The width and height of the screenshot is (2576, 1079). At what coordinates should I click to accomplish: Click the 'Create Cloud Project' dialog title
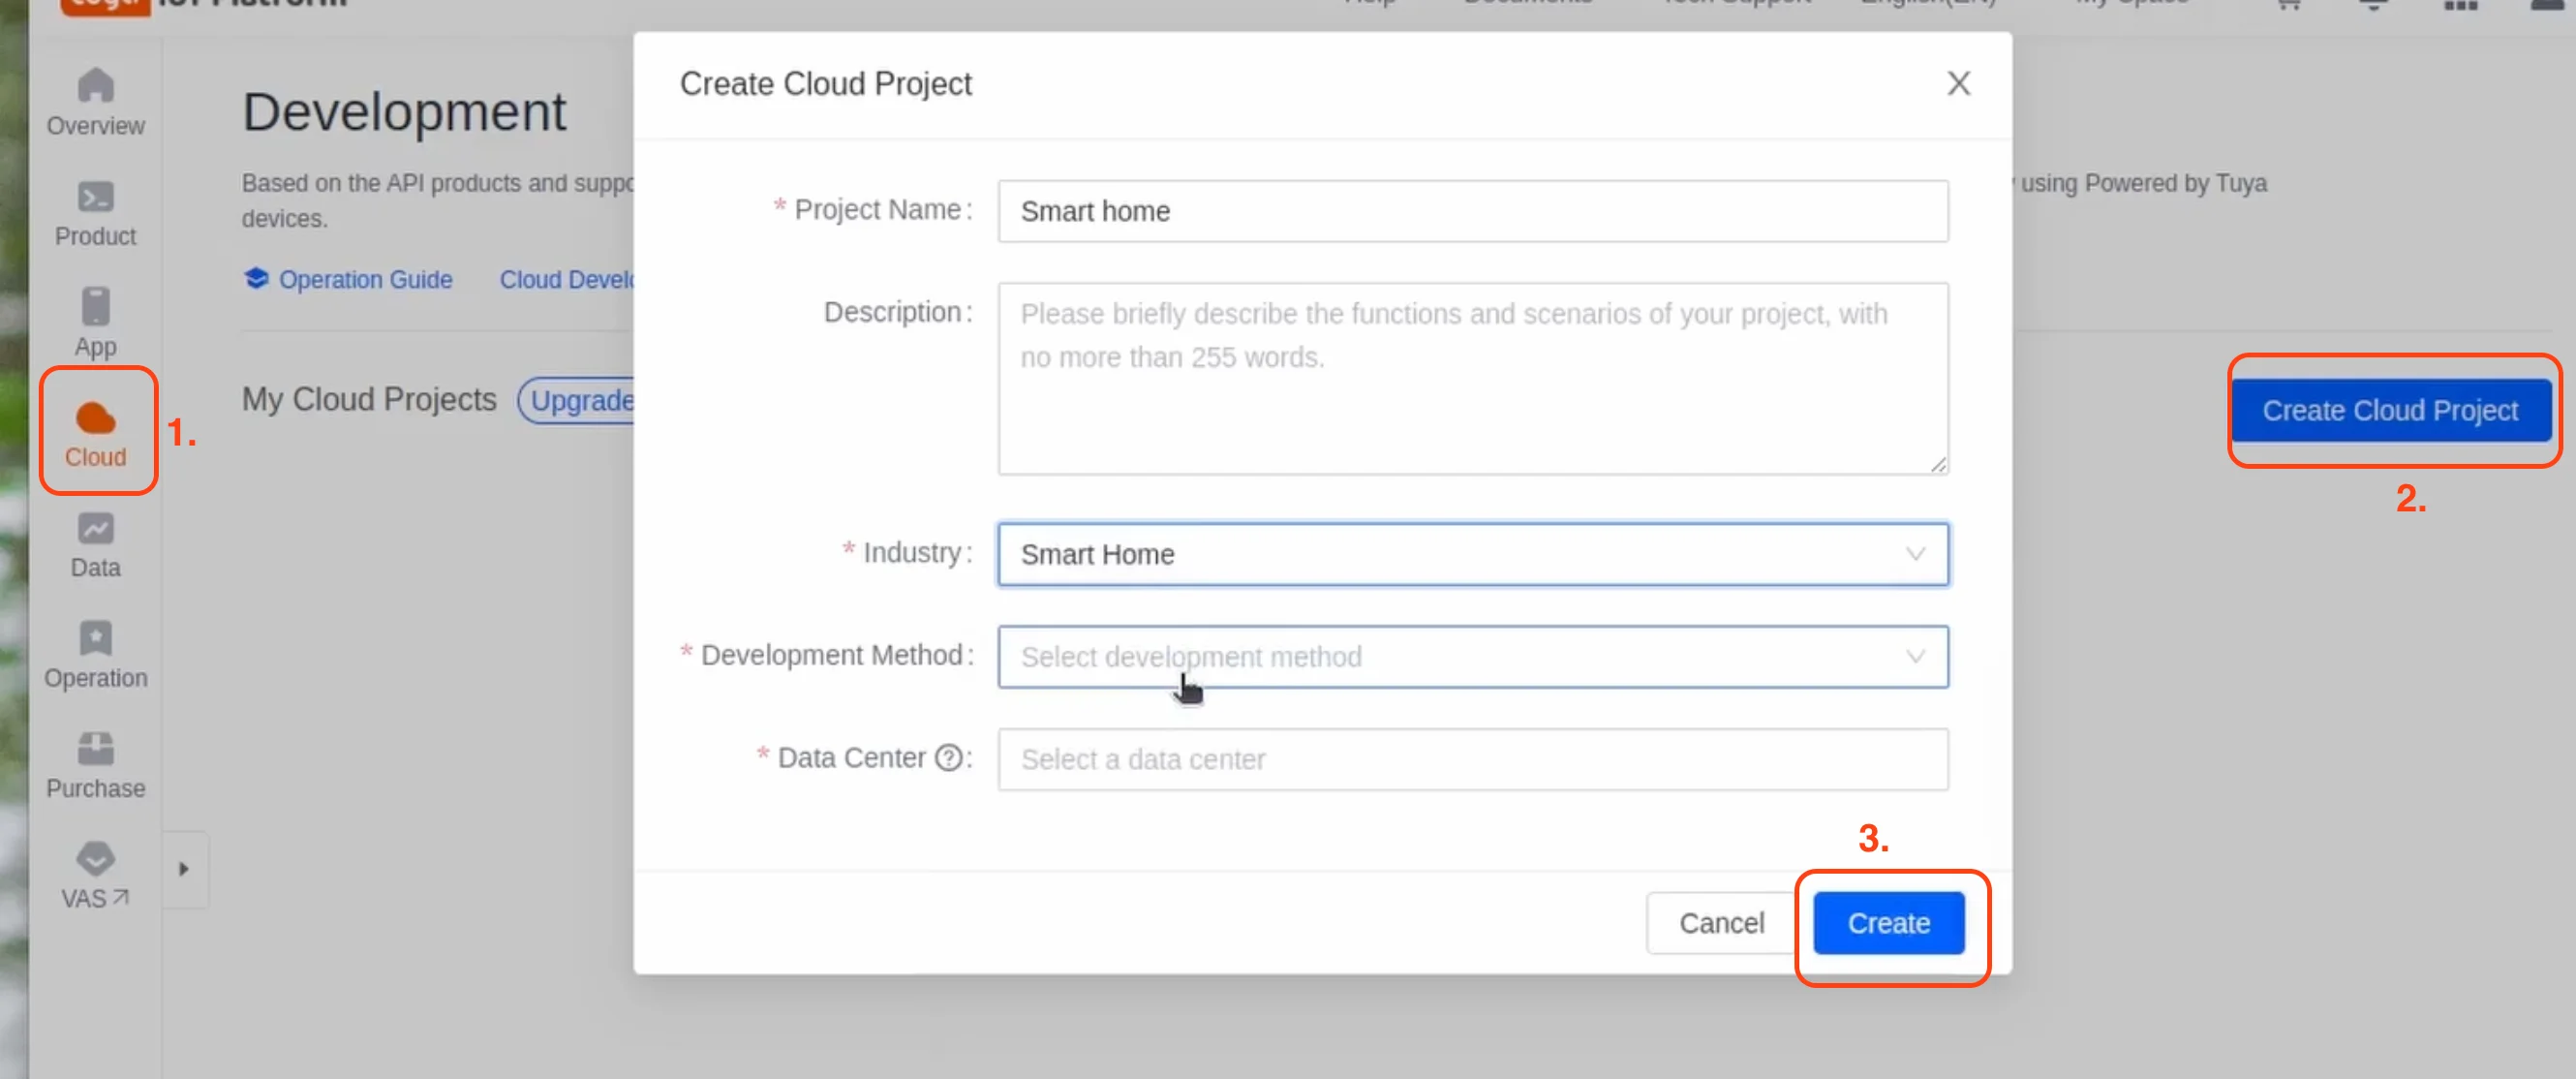click(825, 83)
